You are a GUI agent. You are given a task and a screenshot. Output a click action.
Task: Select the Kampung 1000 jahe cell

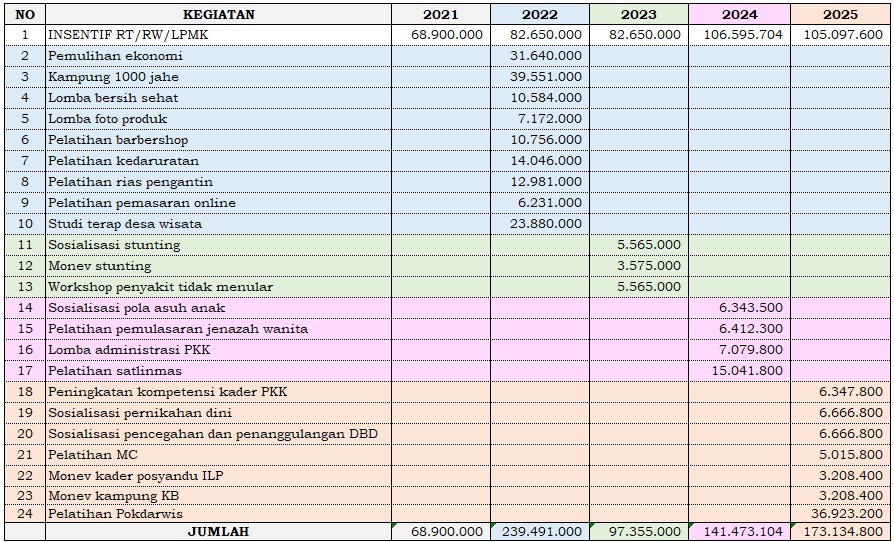(218, 77)
